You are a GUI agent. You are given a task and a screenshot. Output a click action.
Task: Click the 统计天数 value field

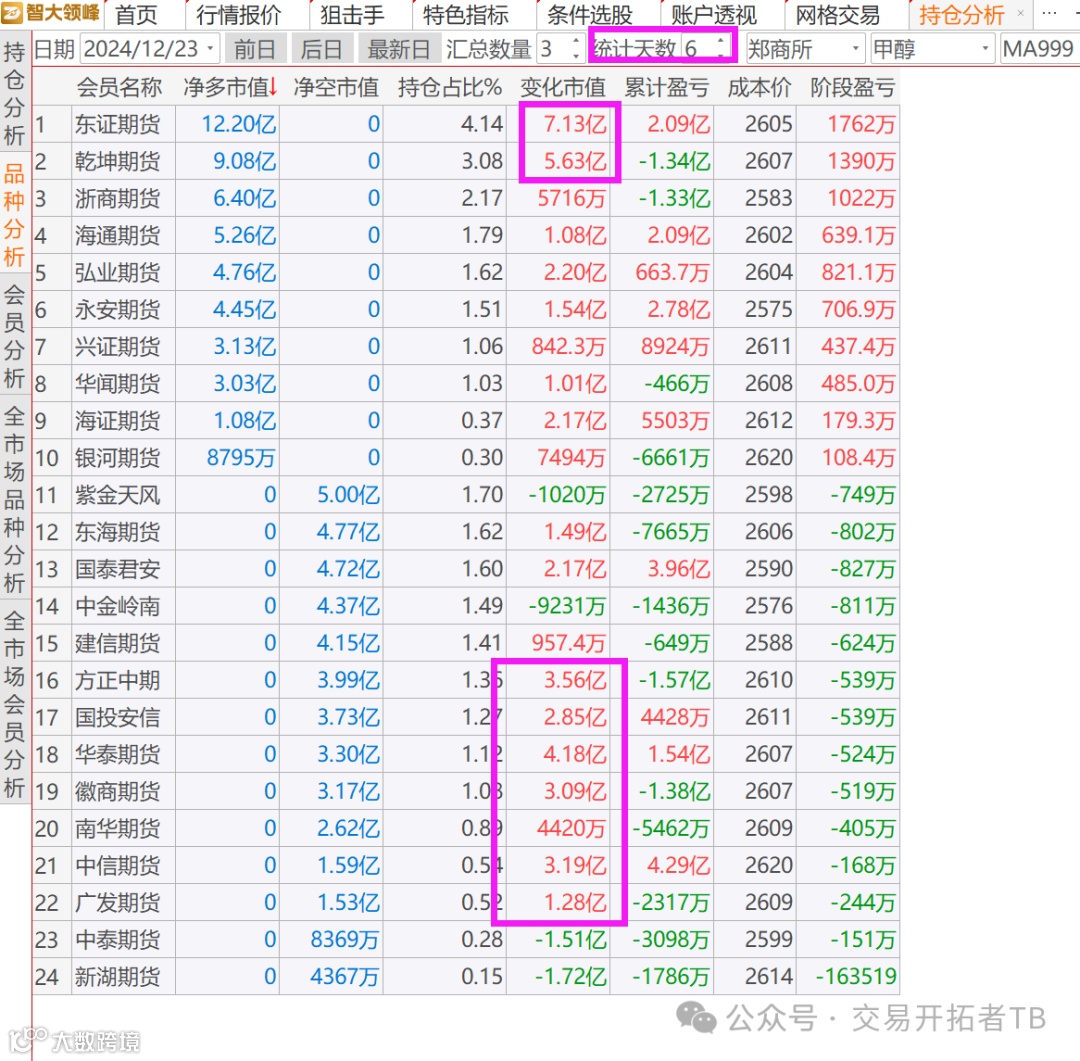coord(699,48)
